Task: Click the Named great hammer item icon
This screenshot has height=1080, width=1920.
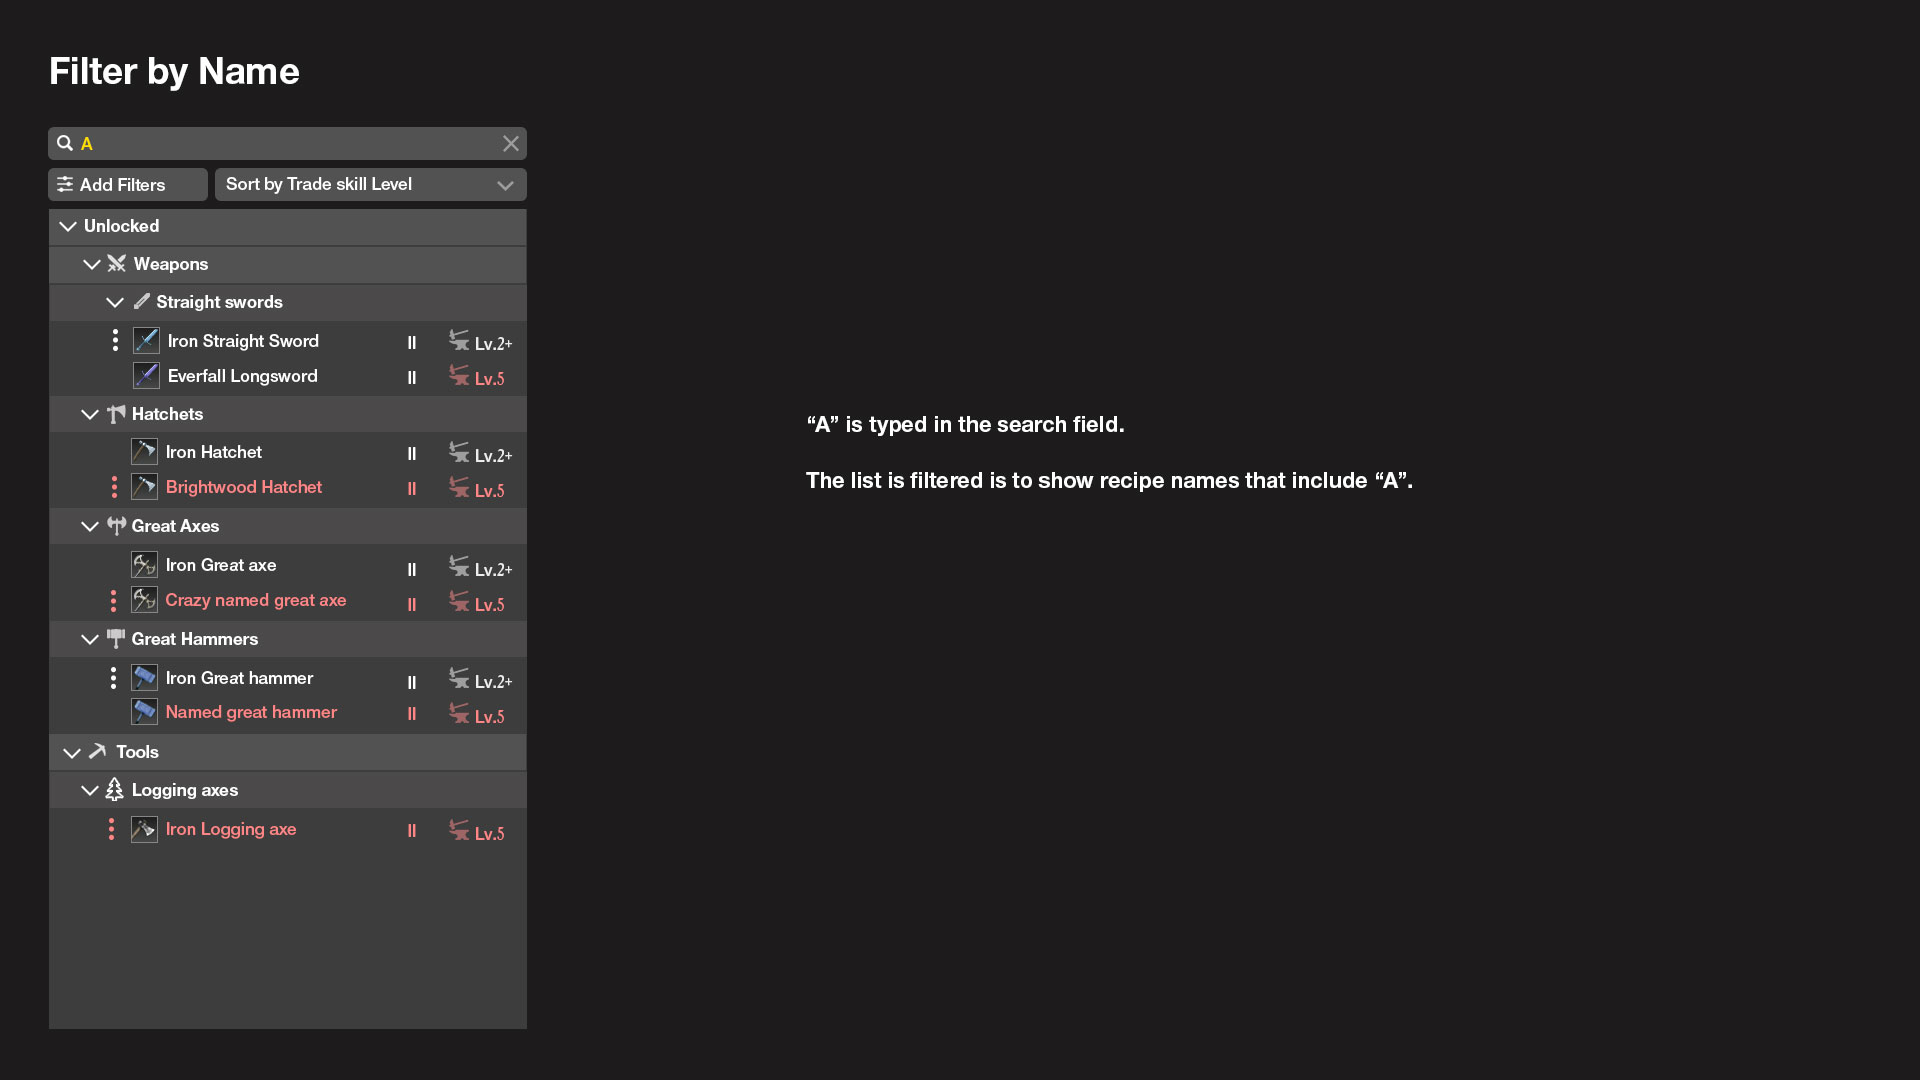Action: coord(144,712)
